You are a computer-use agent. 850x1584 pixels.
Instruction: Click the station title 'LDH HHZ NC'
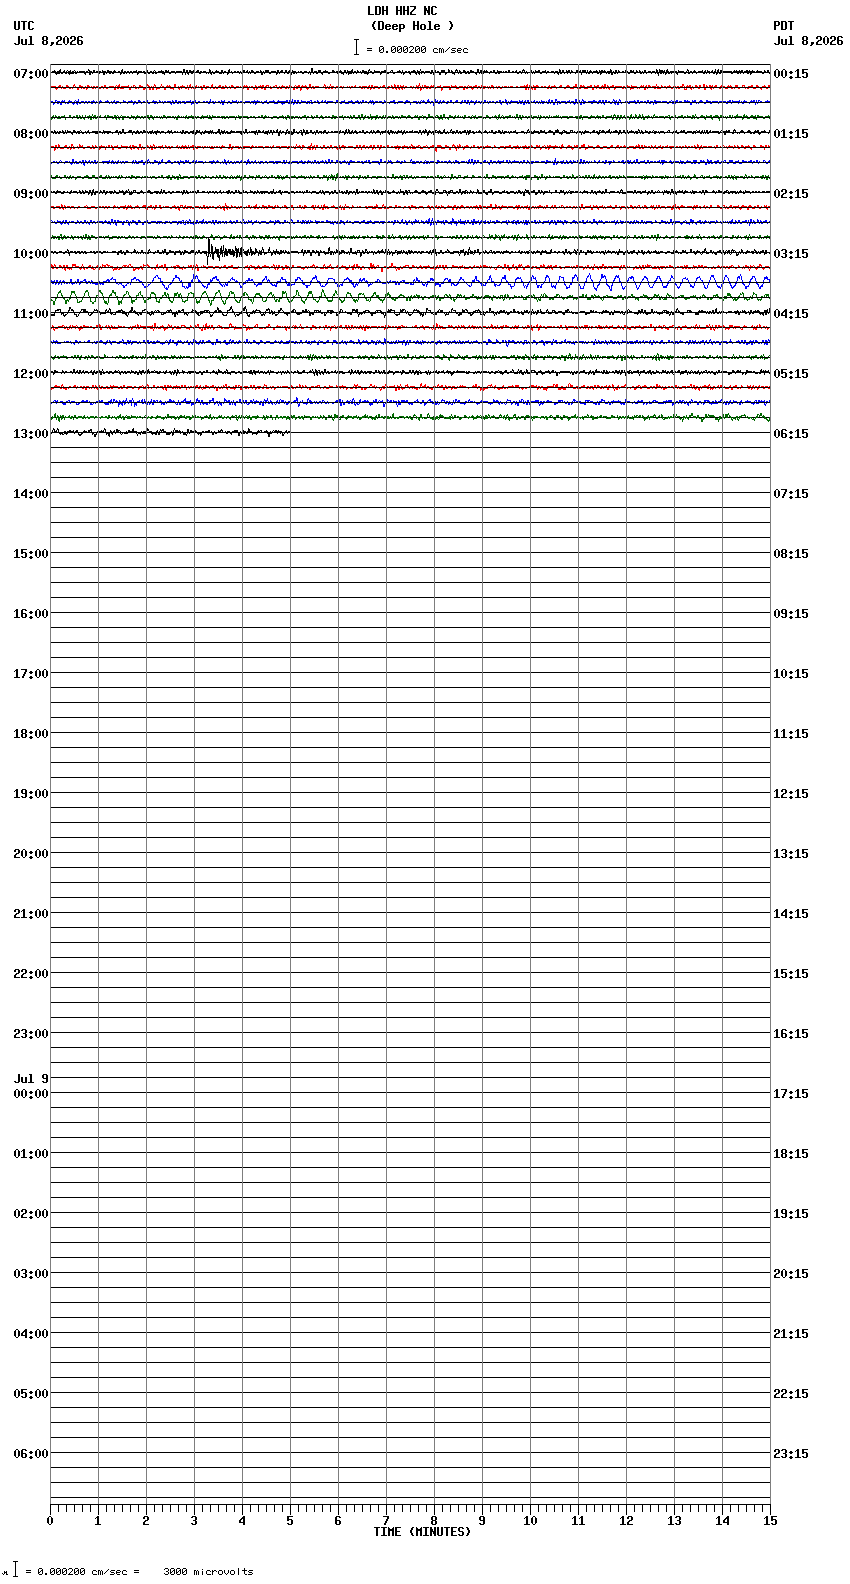402,11
